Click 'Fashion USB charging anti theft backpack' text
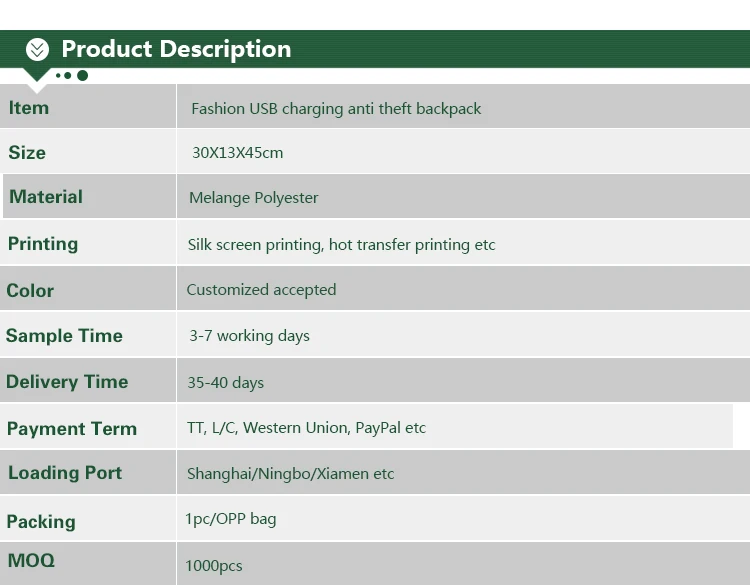The height and width of the screenshot is (585, 750). click(336, 108)
